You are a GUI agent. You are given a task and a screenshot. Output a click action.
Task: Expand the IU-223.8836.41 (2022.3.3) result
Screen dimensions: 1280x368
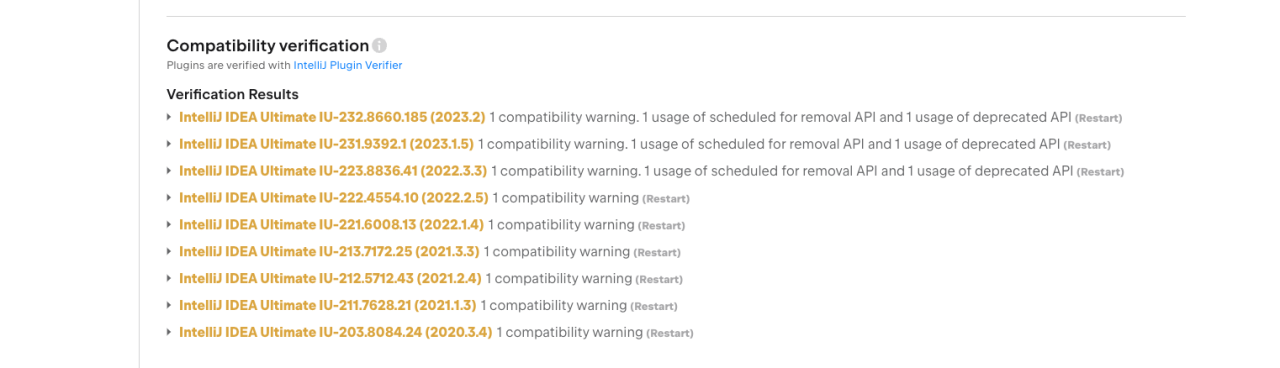point(169,171)
